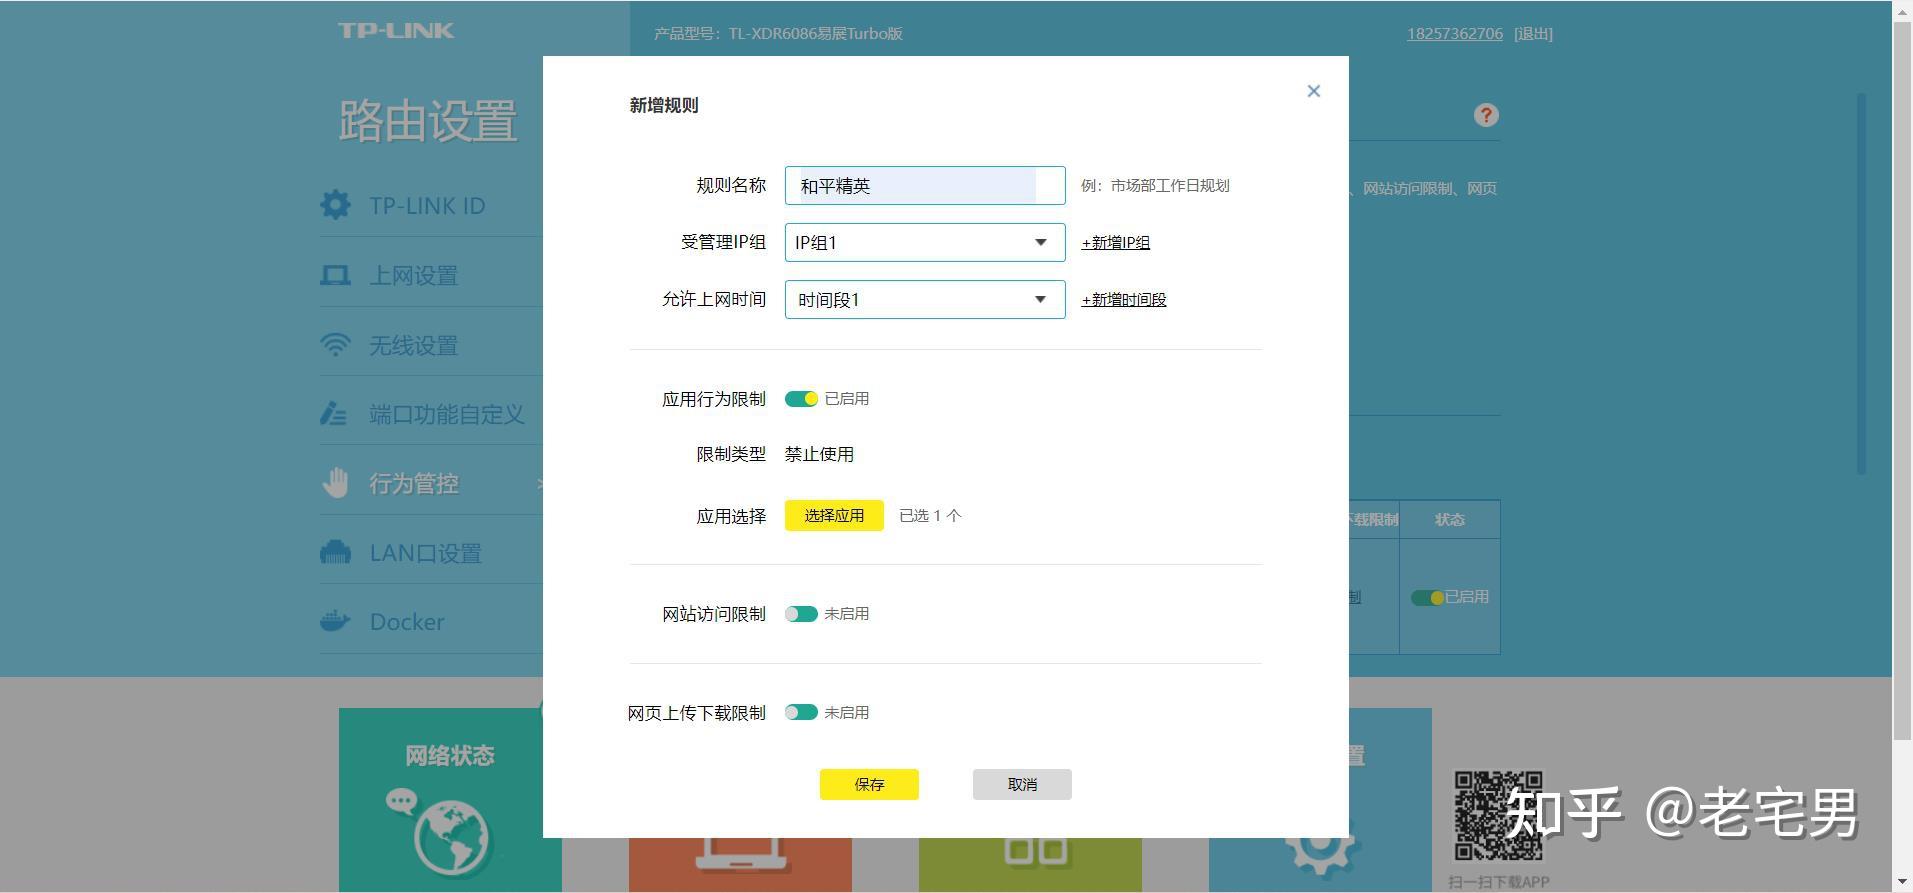Click the LAN口设置 port icon
The width and height of the screenshot is (1913, 893).
click(x=335, y=552)
